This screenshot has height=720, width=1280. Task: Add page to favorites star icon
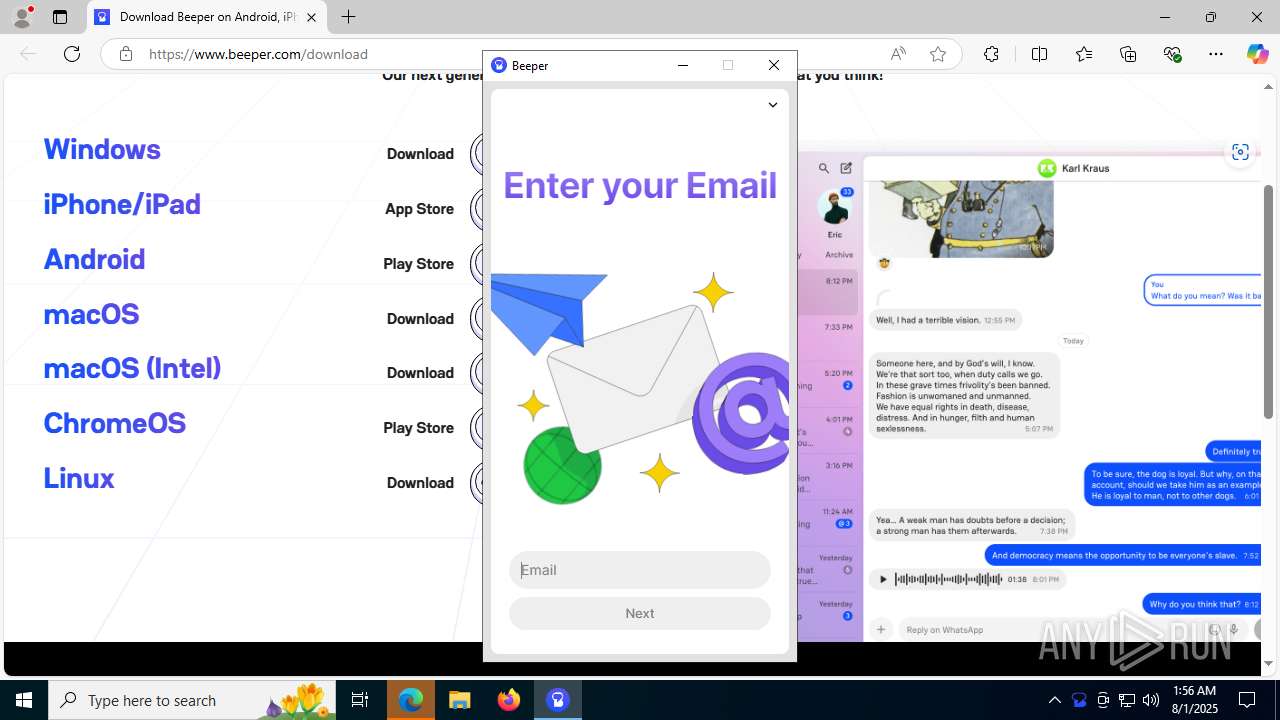(x=938, y=54)
